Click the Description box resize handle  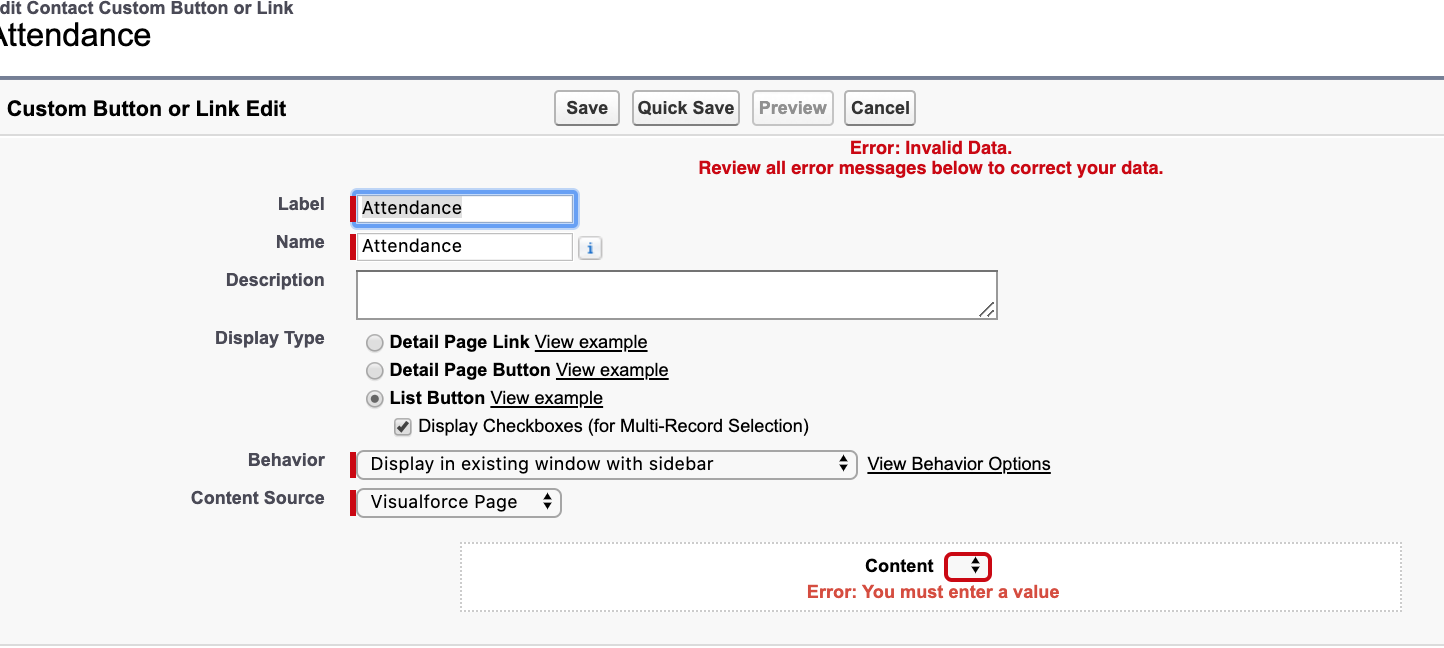coord(987,310)
